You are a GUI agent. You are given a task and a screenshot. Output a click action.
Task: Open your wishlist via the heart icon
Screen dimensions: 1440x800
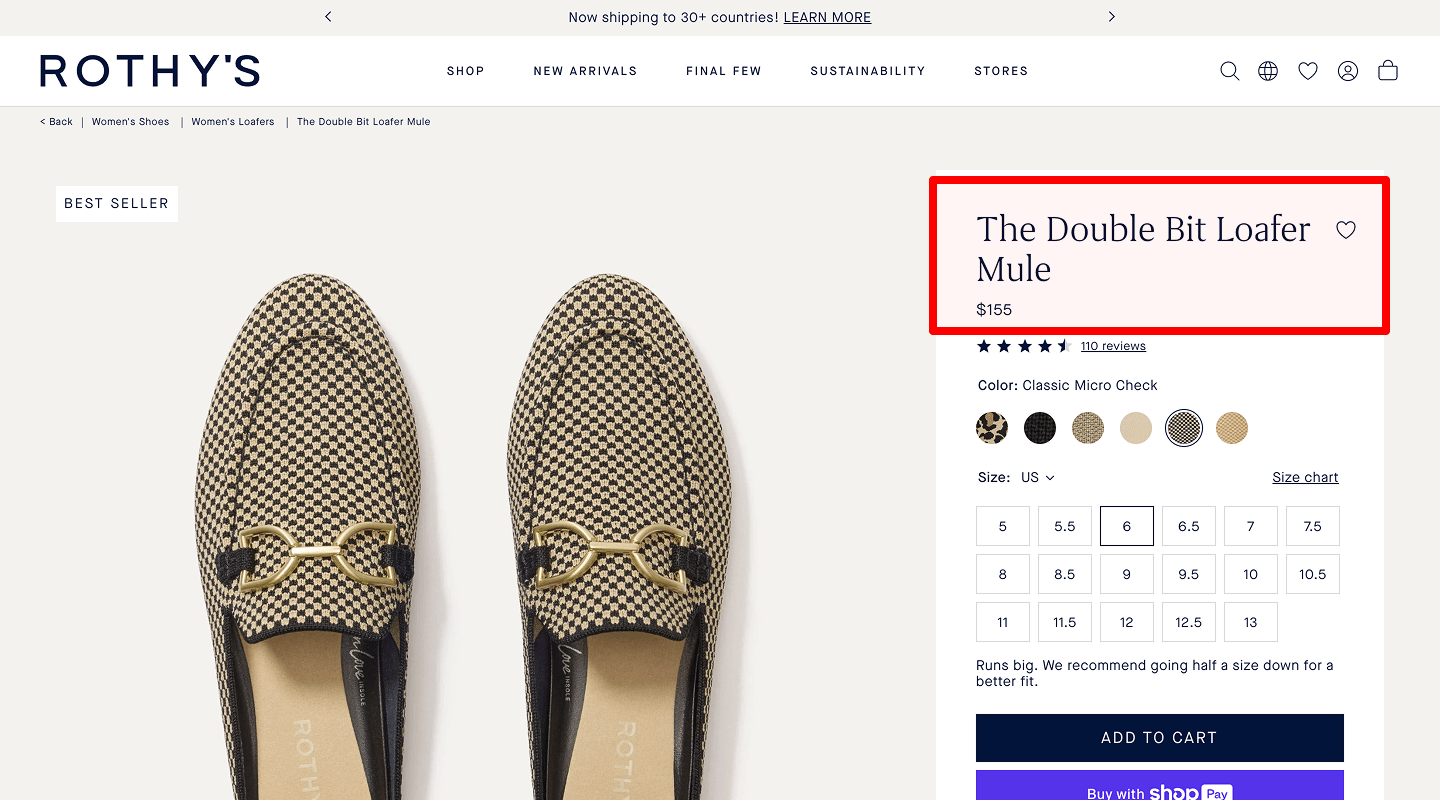tap(1307, 70)
